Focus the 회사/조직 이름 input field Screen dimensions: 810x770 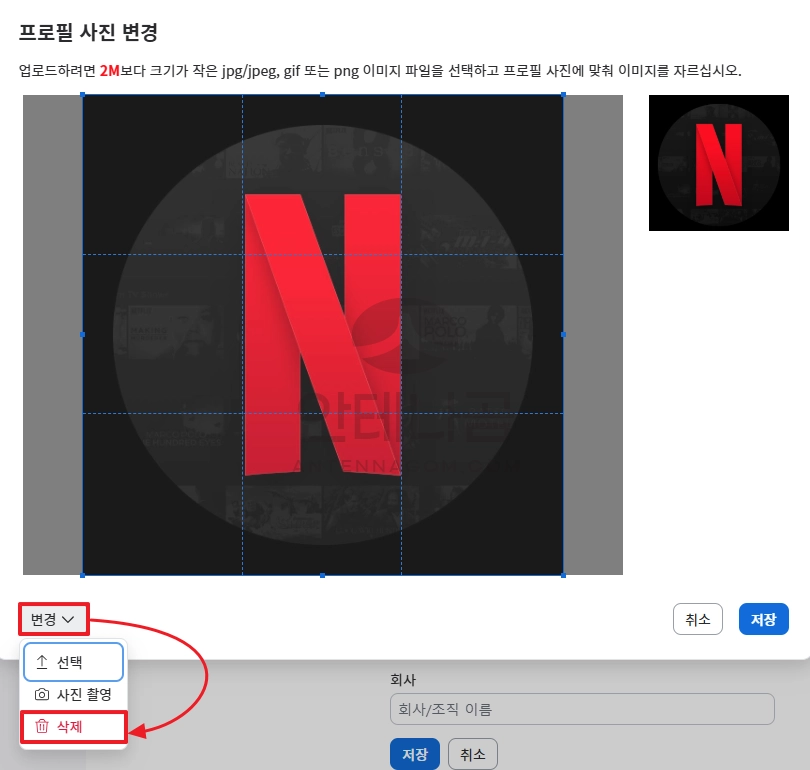click(582, 709)
